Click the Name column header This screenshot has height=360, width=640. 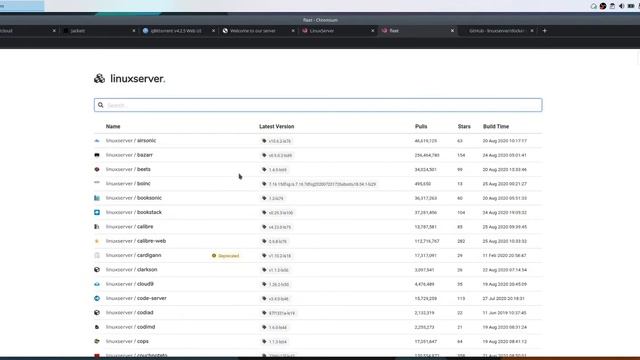coord(113,127)
